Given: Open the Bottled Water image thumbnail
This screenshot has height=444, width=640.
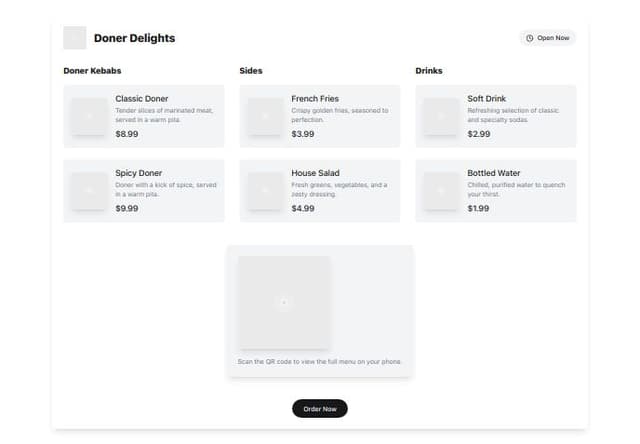Looking at the screenshot, I should coord(441,191).
